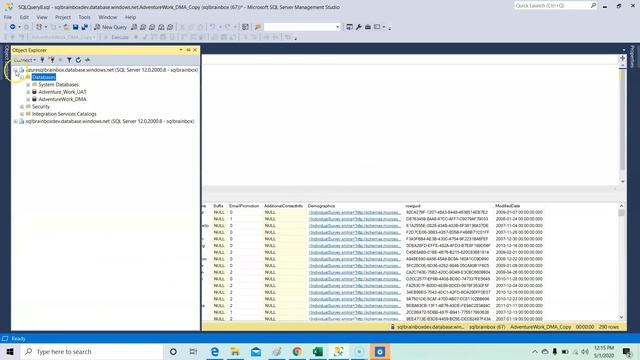Screen dimensions: 640x360
Task: Click the 290 rows status bar entry
Action: coord(609,327)
